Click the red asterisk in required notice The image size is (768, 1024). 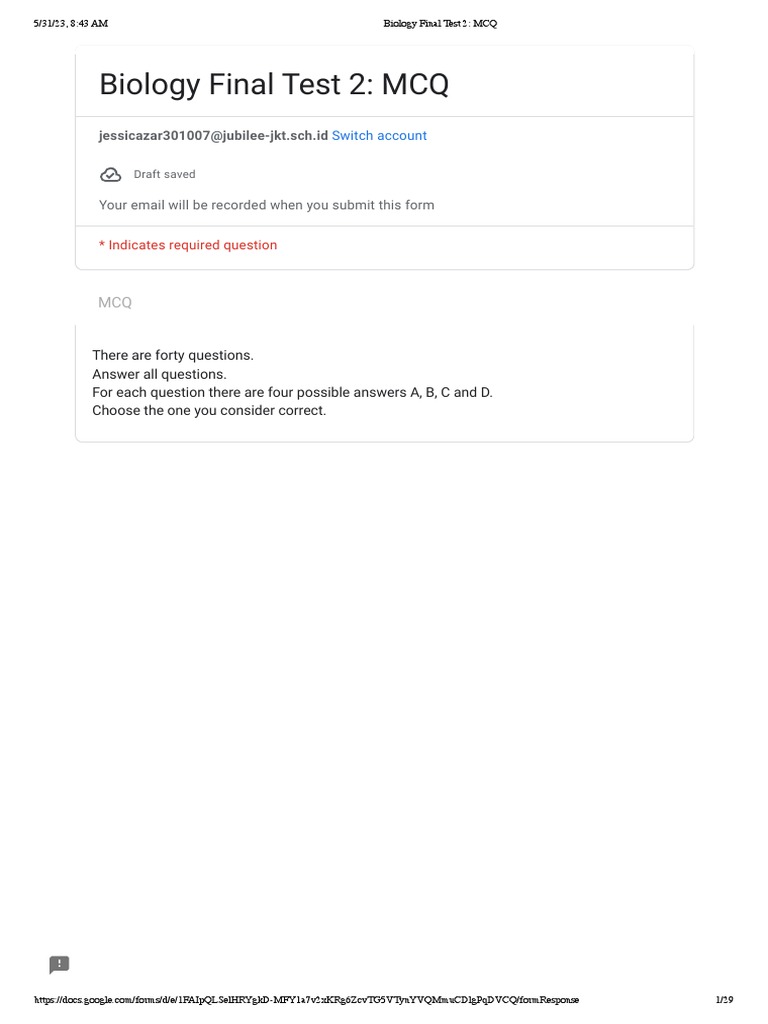(x=102, y=245)
